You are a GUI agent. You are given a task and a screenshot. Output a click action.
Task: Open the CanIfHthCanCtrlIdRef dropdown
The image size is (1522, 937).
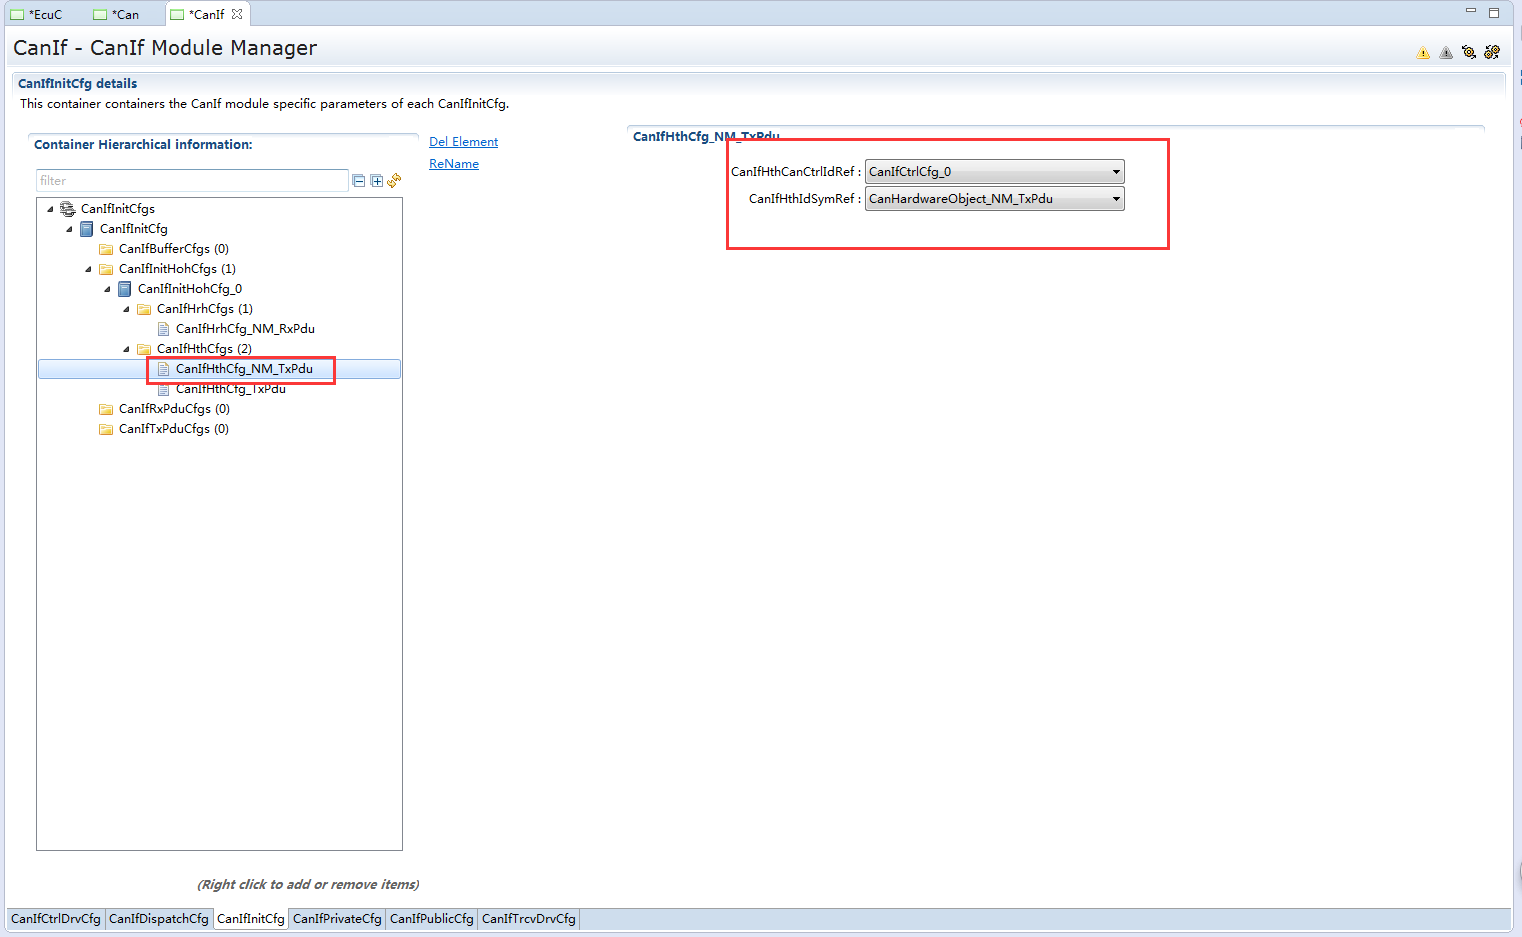pyautogui.click(x=1116, y=172)
